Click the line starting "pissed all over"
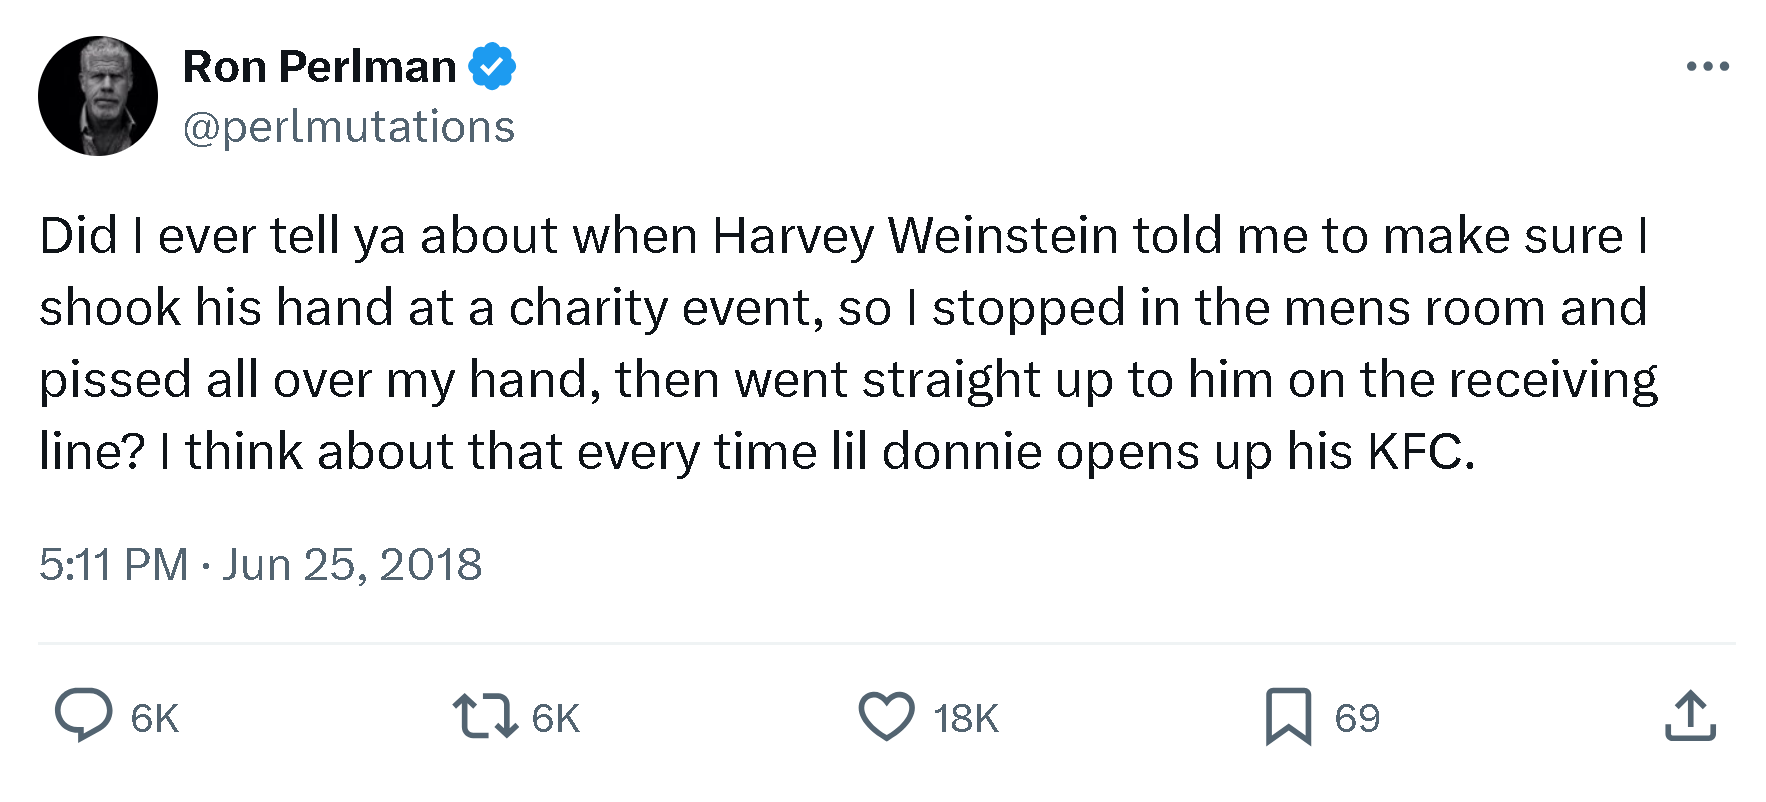This screenshot has width=1766, height=802. click(848, 380)
